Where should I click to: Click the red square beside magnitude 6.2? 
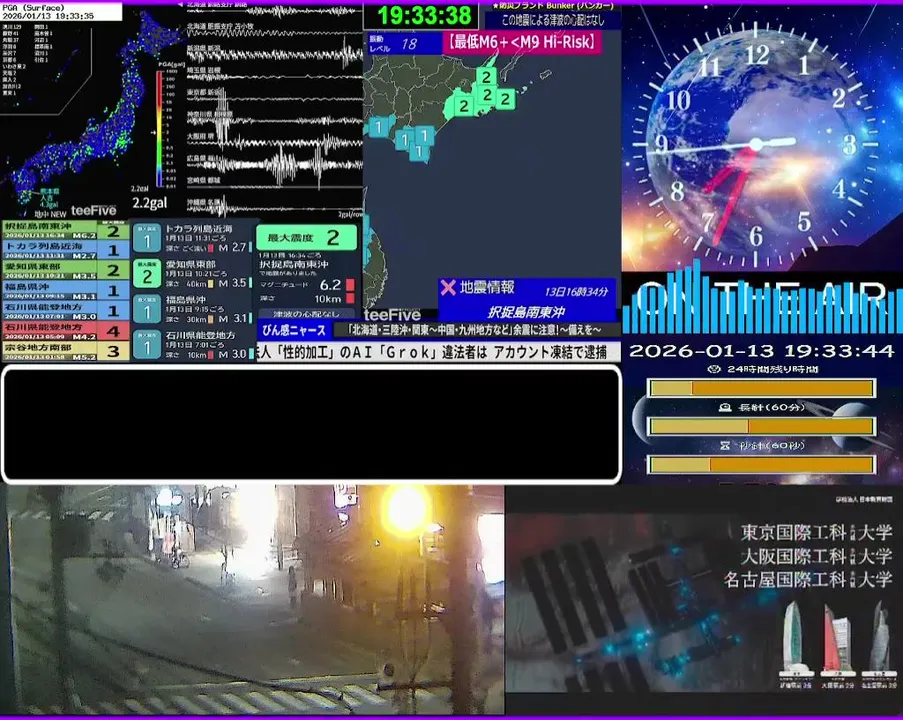coord(350,285)
